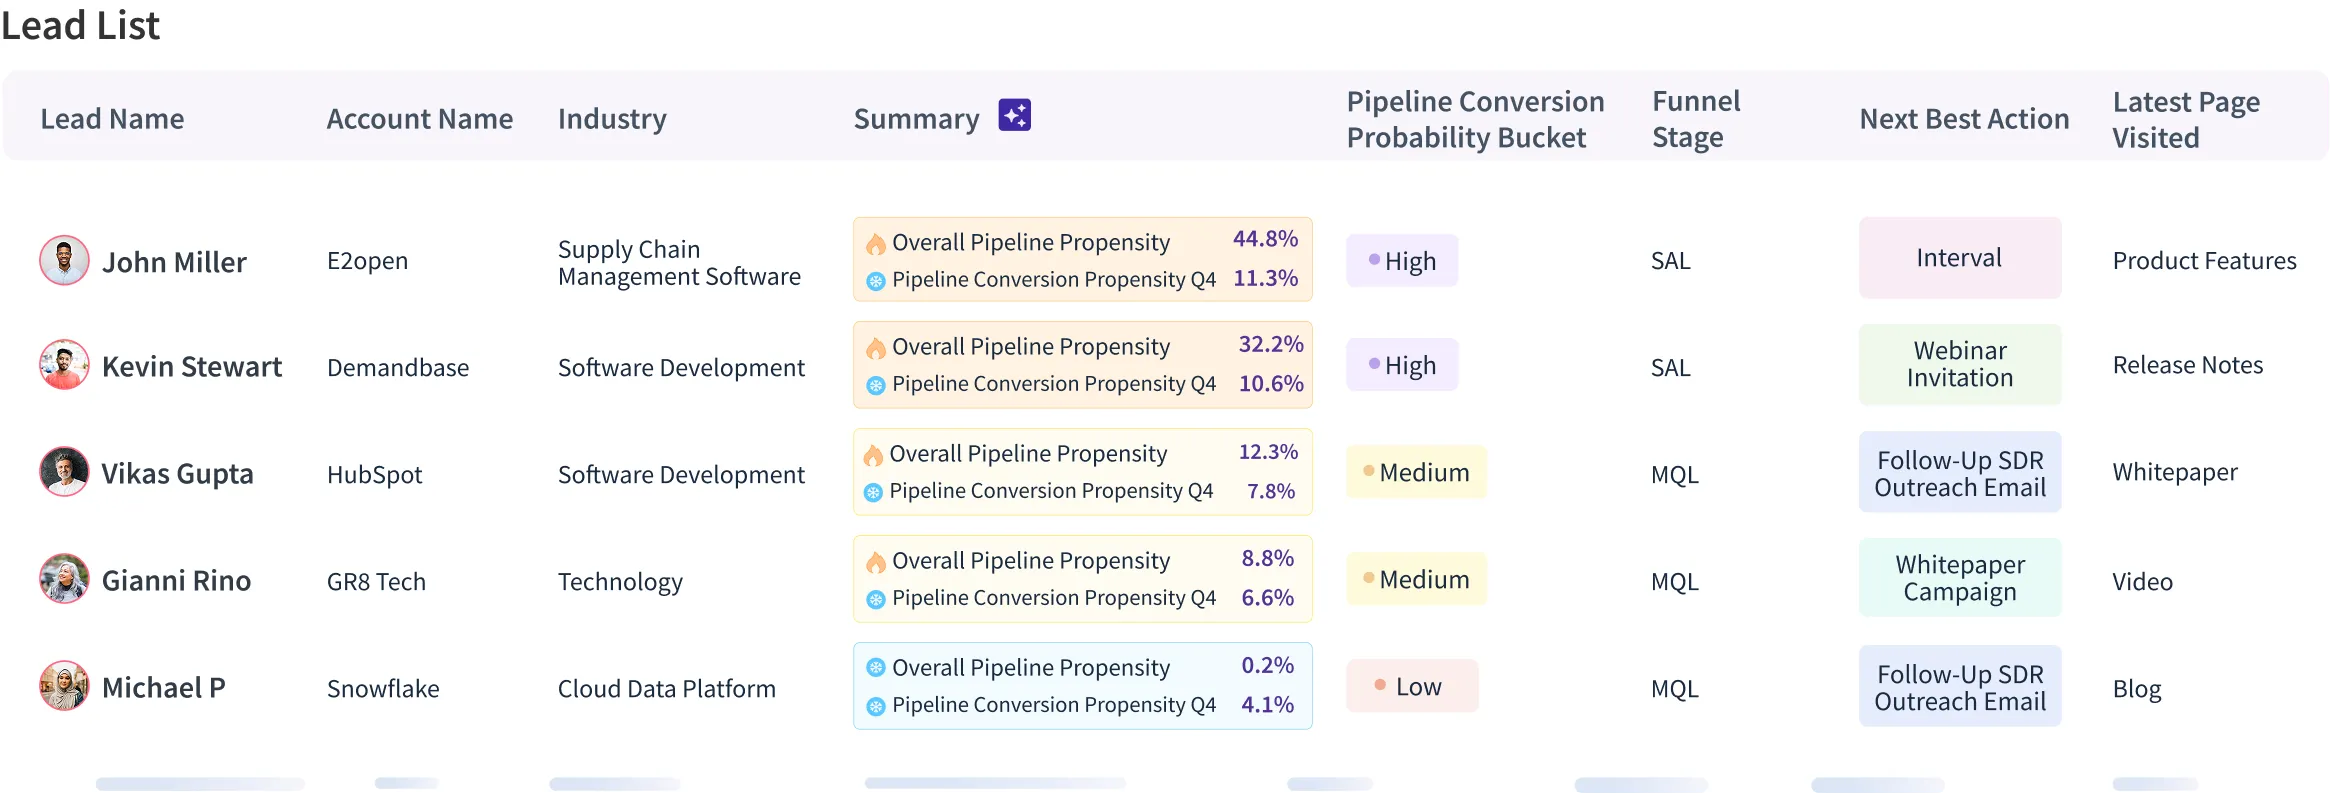Click Vikas Gupta's avatar
The width and height of the screenshot is (2330, 793).
click(64, 472)
